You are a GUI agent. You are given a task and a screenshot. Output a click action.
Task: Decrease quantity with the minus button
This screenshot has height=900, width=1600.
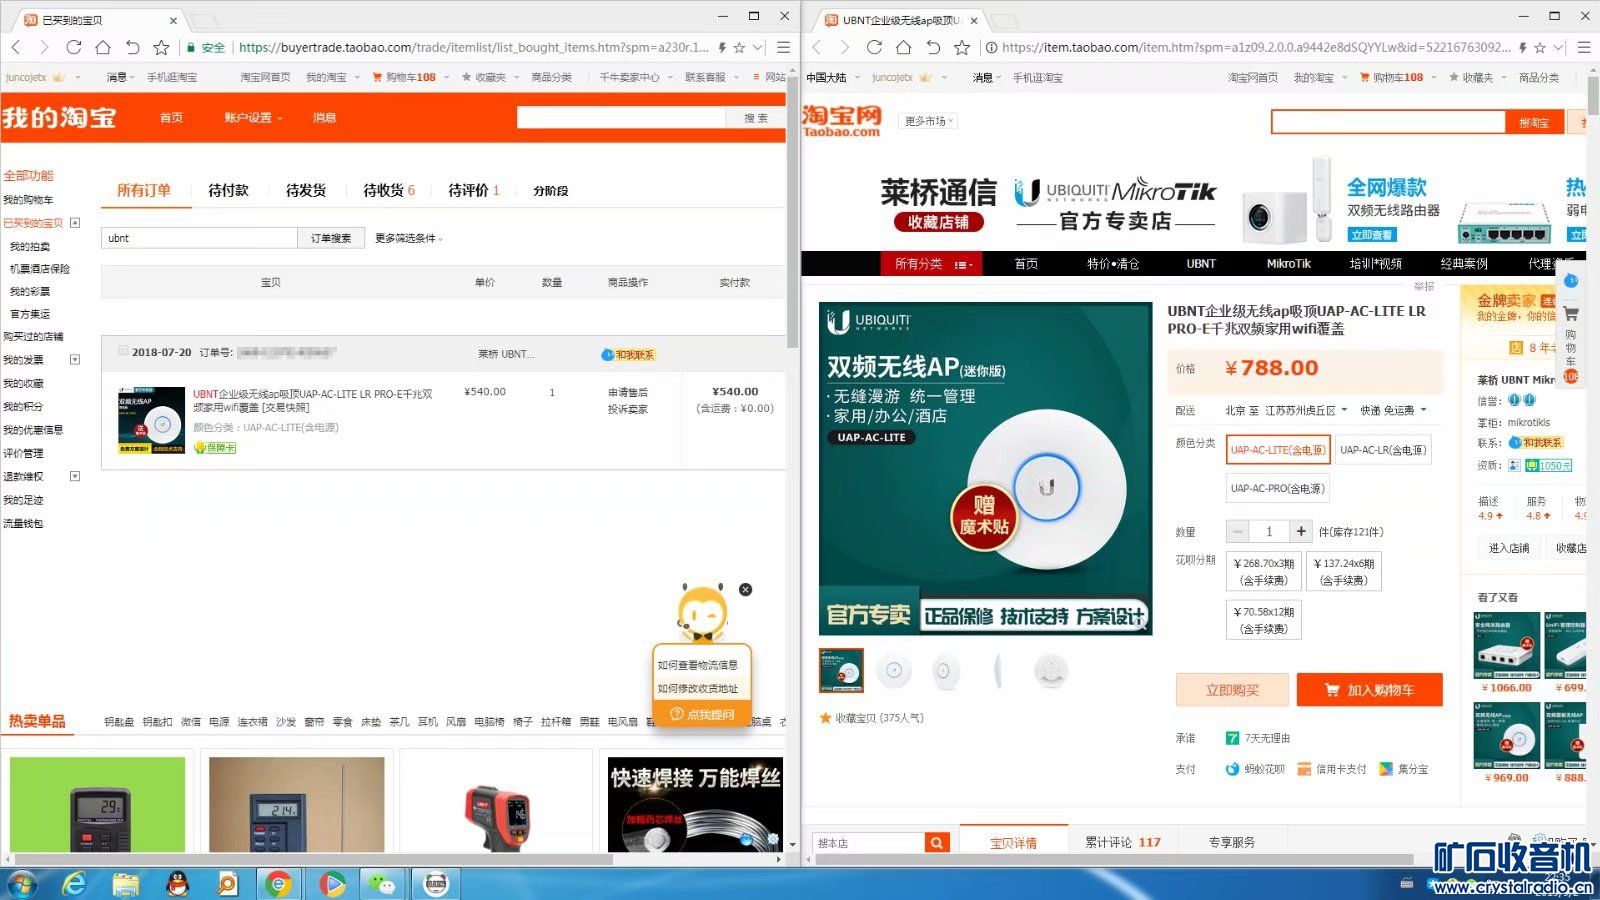[x=1238, y=532]
